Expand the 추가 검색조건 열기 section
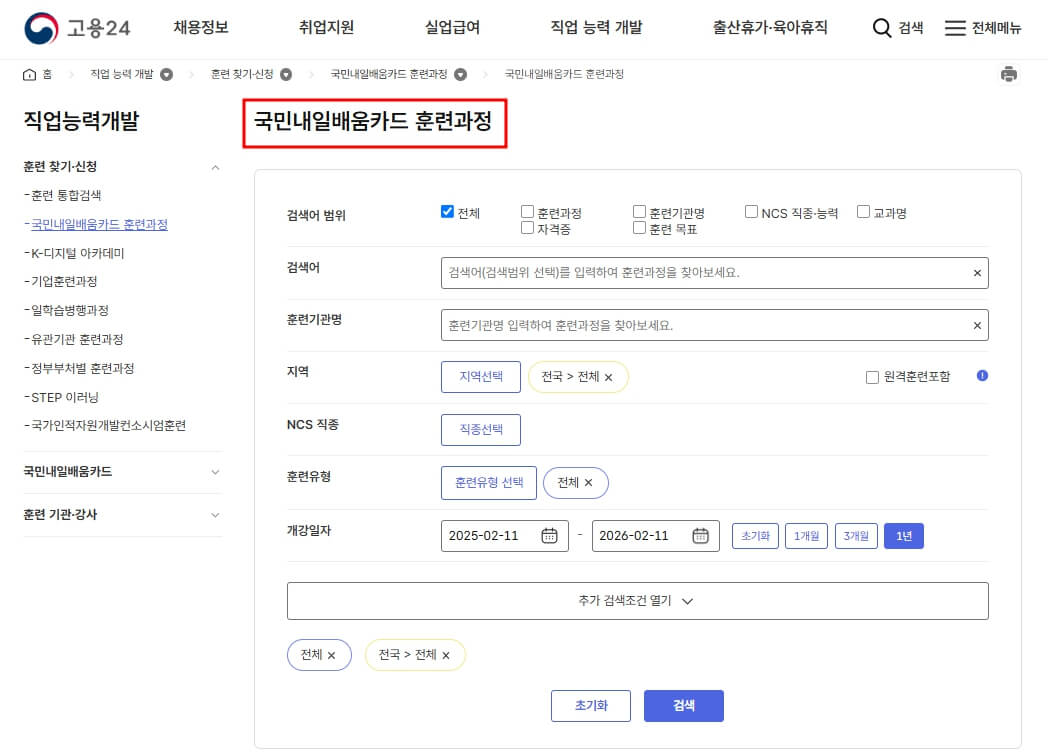 (637, 600)
